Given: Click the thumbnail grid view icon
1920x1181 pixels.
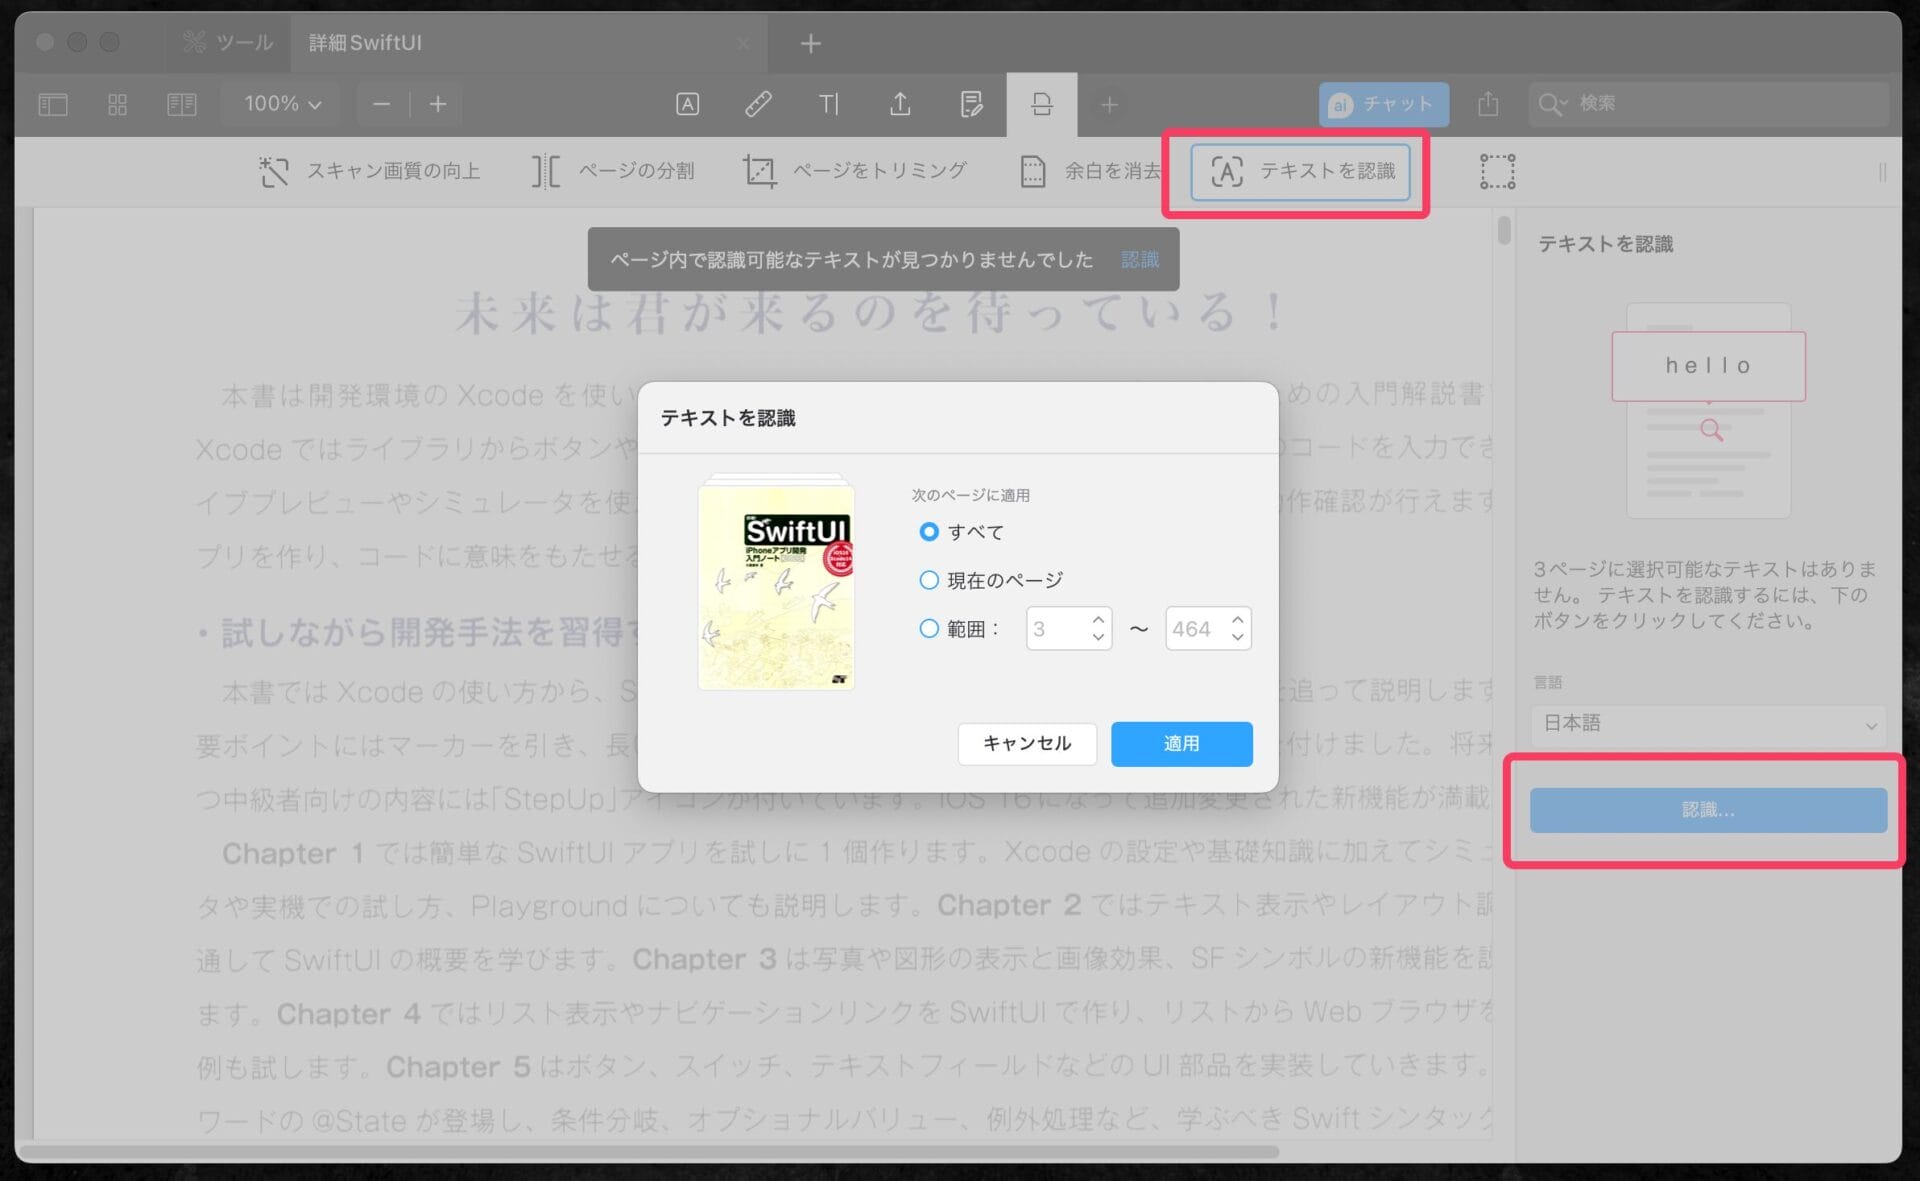Looking at the screenshot, I should tap(117, 104).
